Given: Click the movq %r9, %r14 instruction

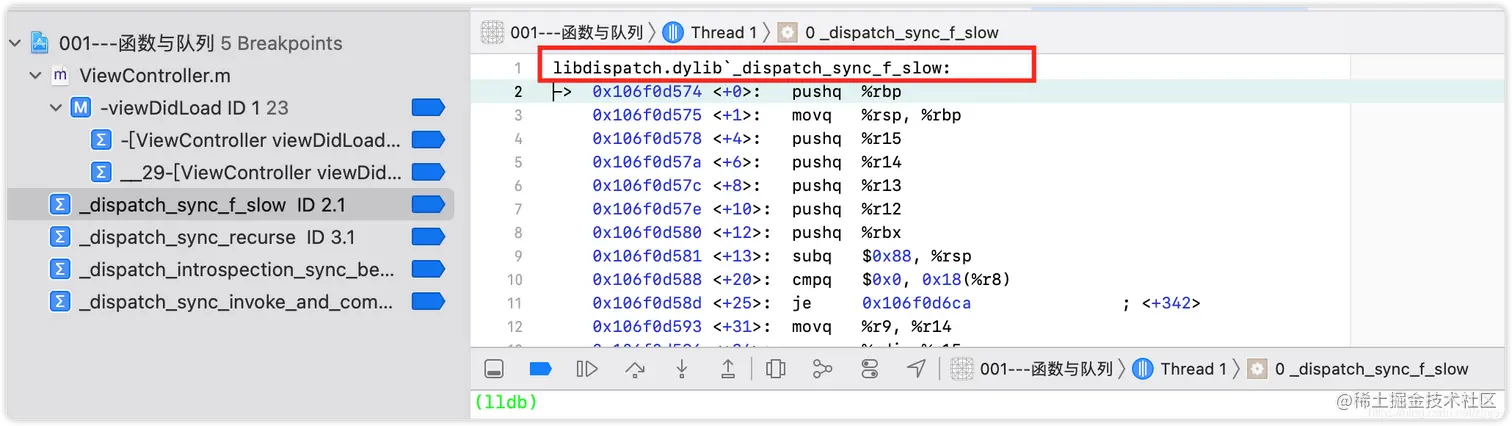Looking at the screenshot, I should (872, 326).
